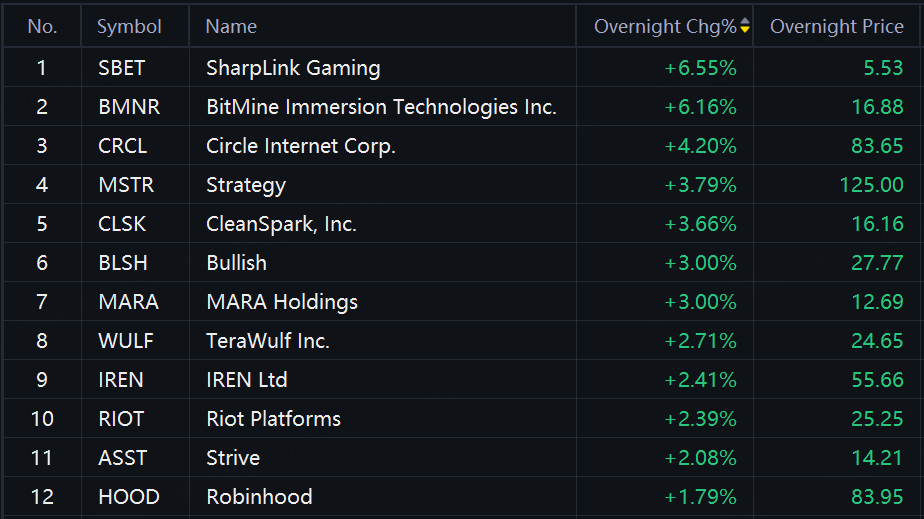Click the Symbol column header

tap(129, 26)
